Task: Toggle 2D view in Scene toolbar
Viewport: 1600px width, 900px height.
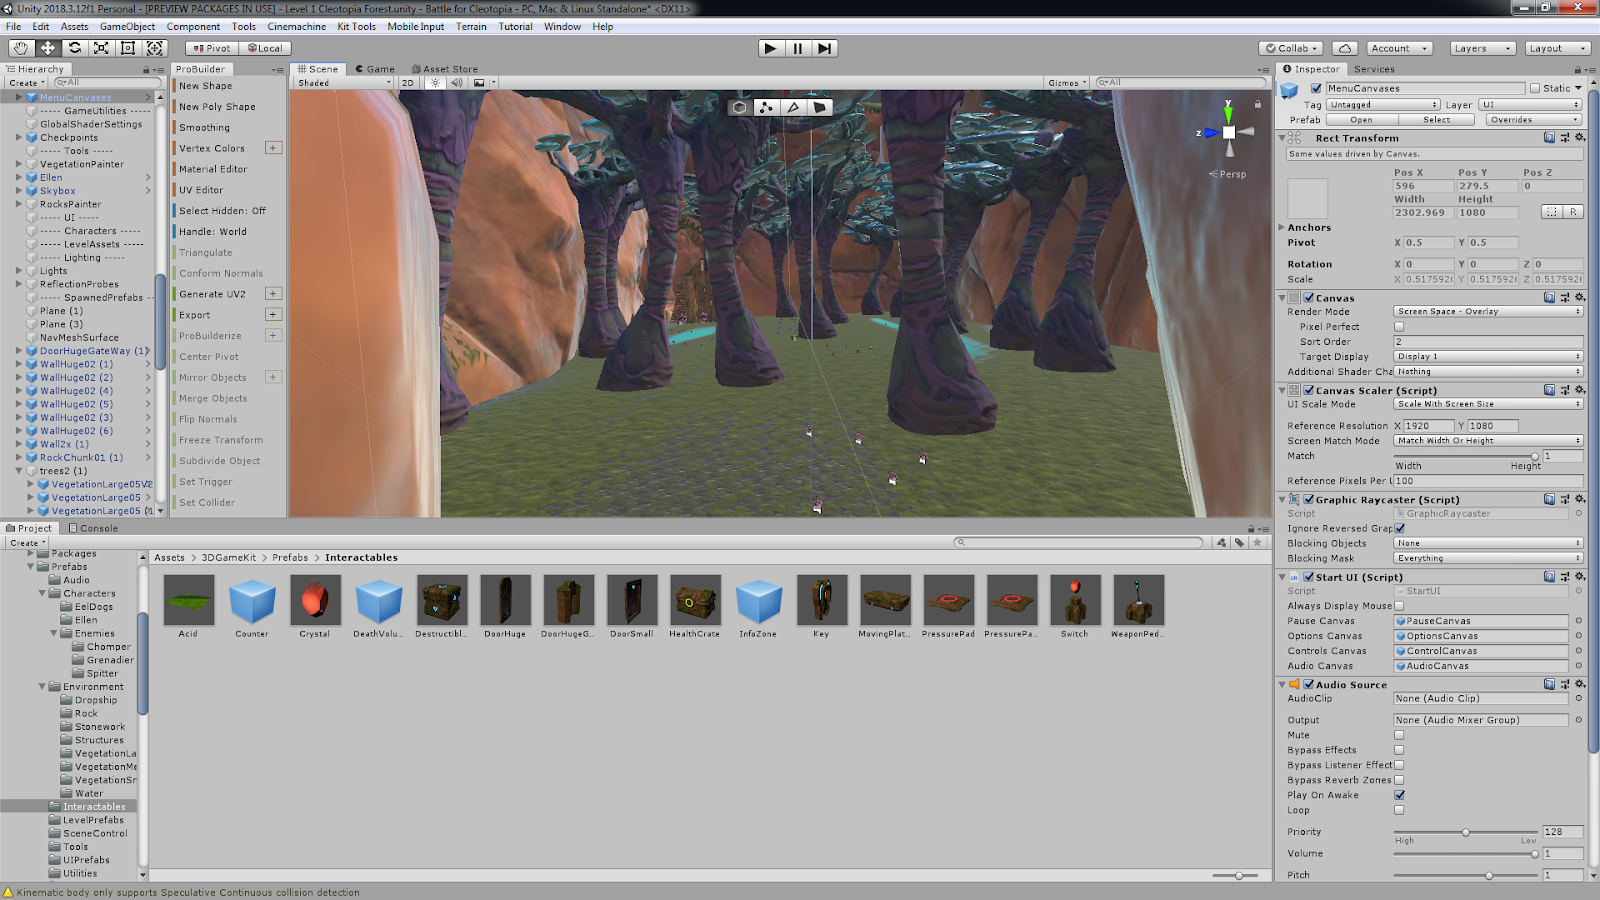Action: 408,83
